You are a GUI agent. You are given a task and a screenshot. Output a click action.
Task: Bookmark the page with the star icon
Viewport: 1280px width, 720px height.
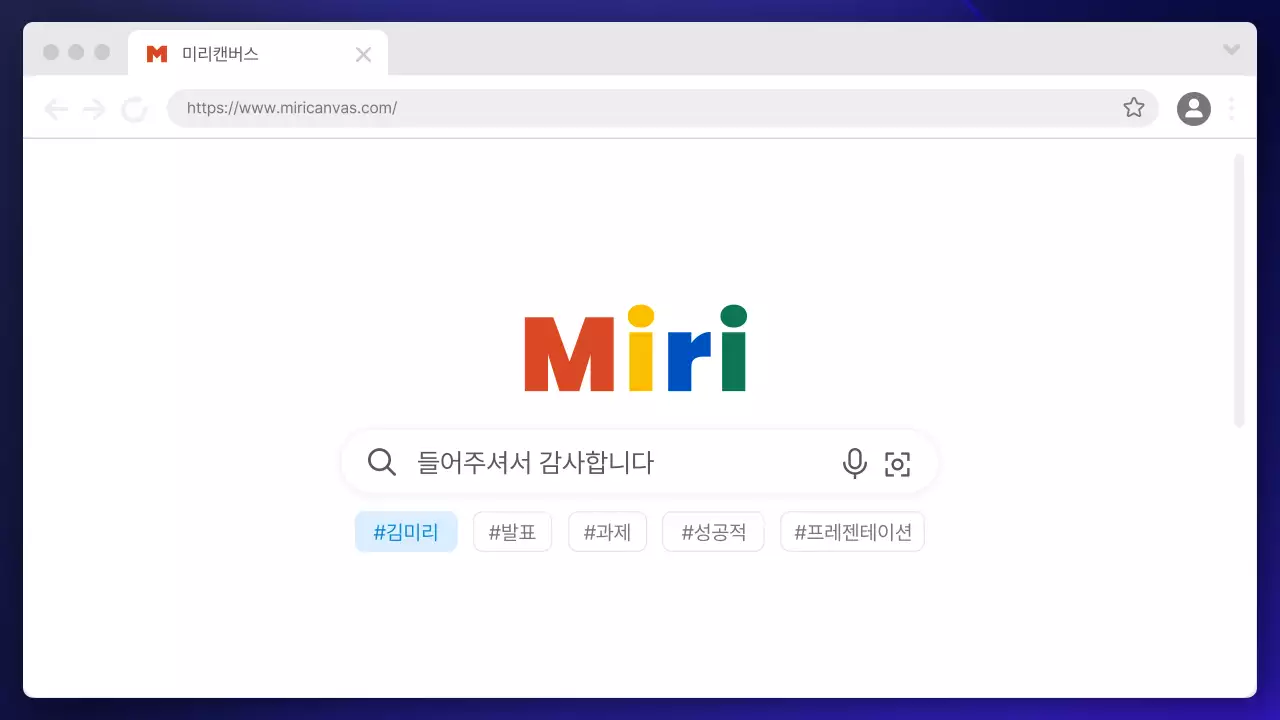(1134, 108)
